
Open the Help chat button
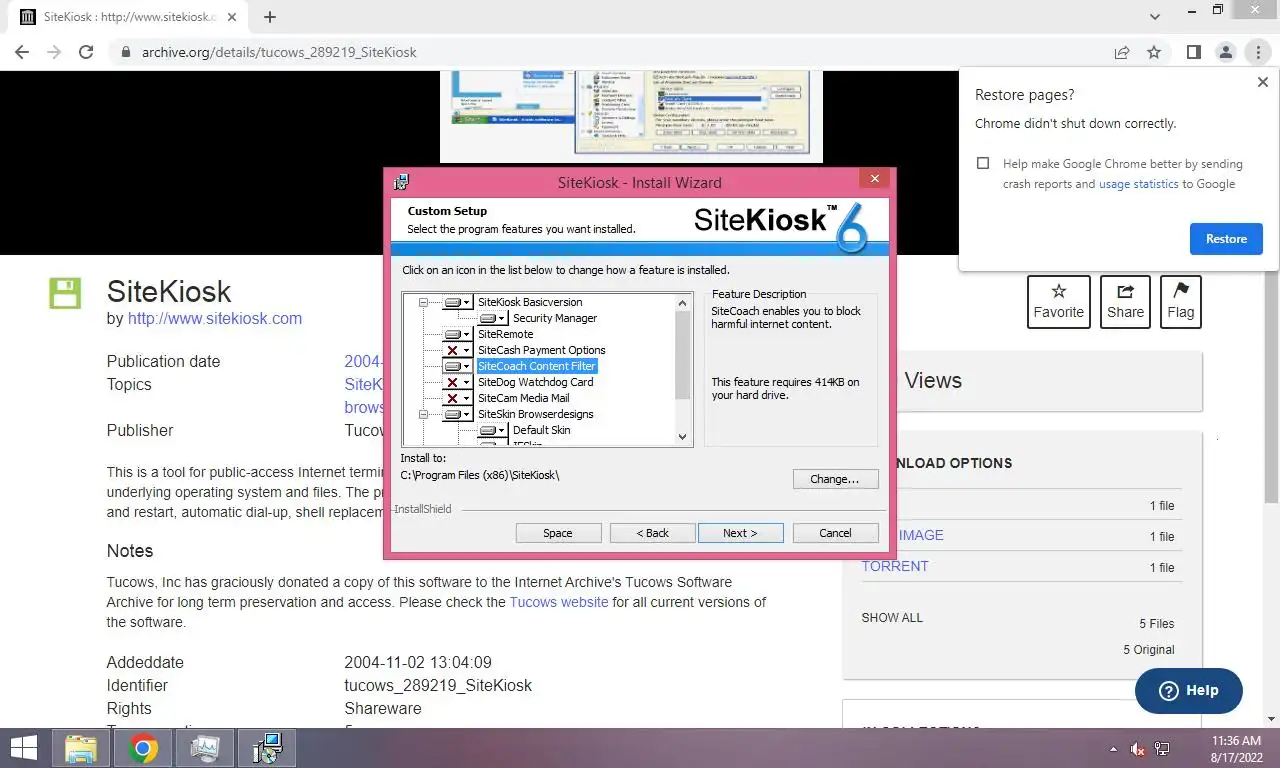1189,690
